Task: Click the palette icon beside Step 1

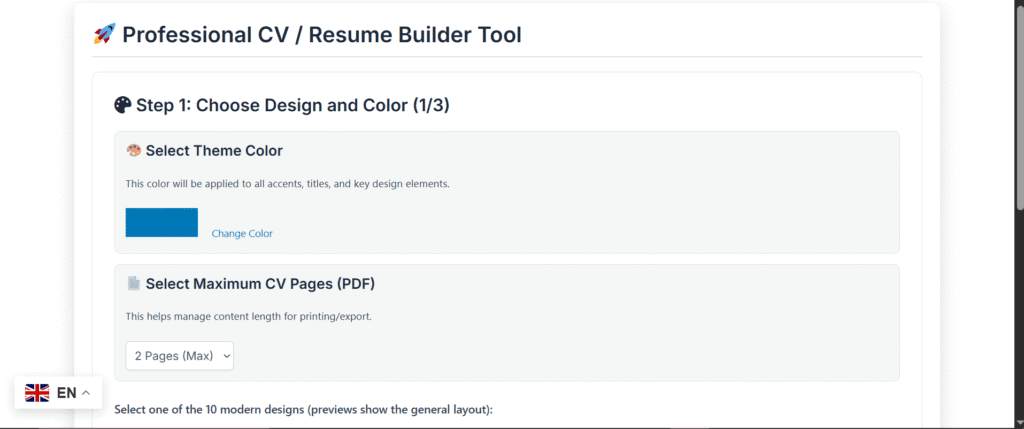Action: point(123,105)
